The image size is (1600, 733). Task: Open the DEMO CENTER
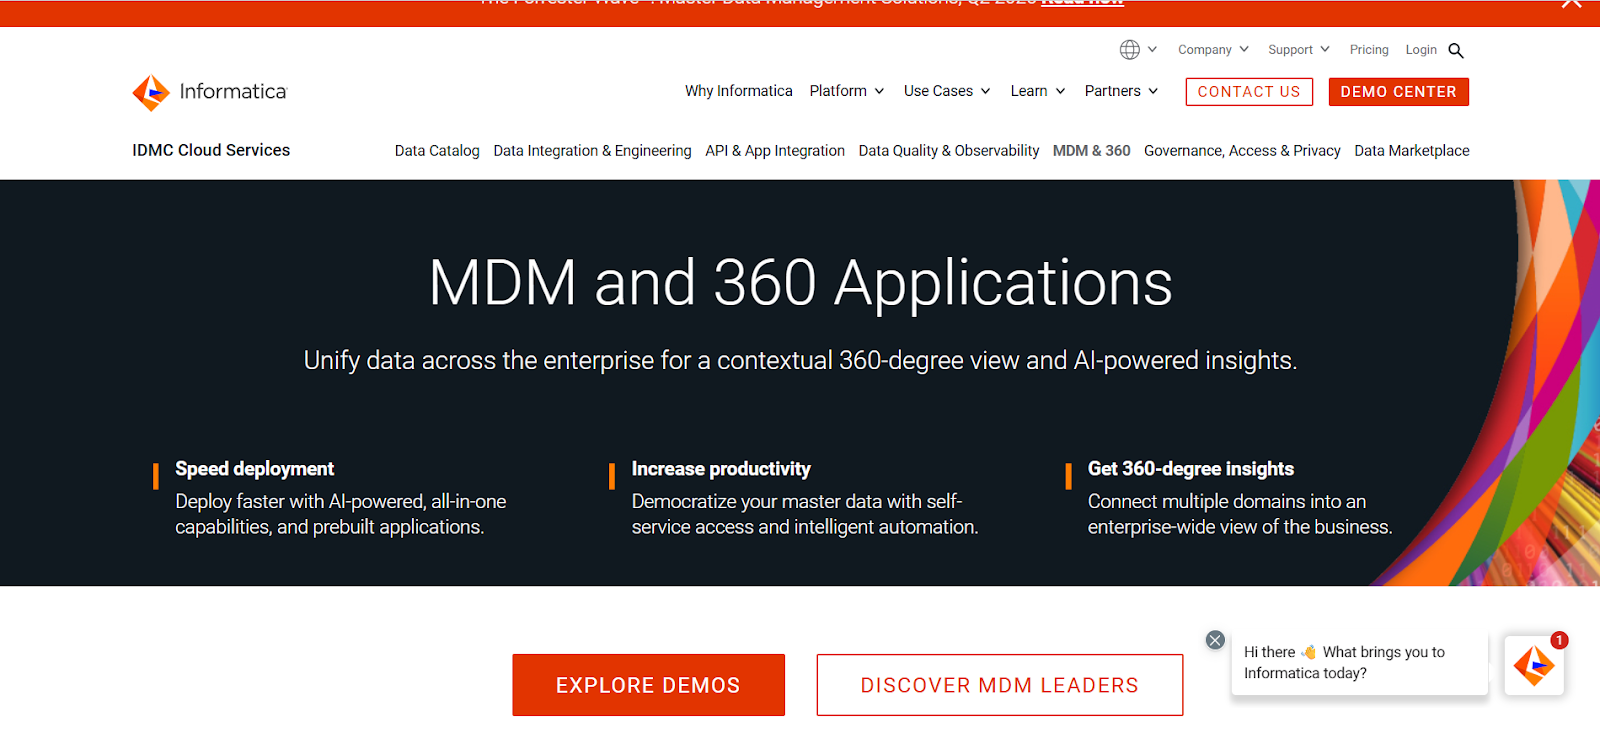[1398, 92]
